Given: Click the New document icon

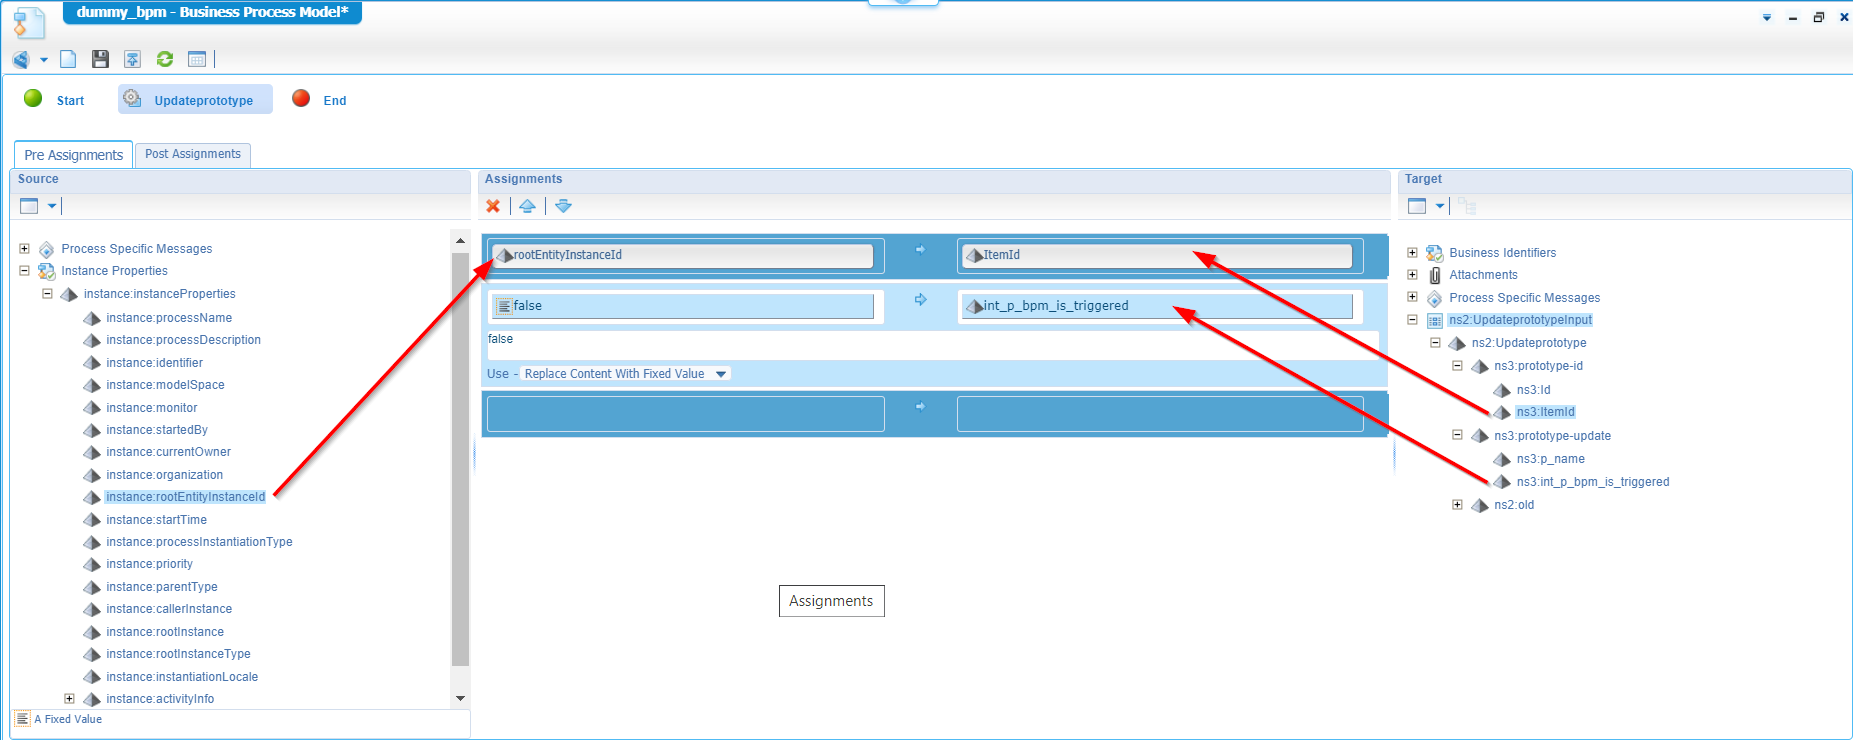Looking at the screenshot, I should [x=68, y=59].
